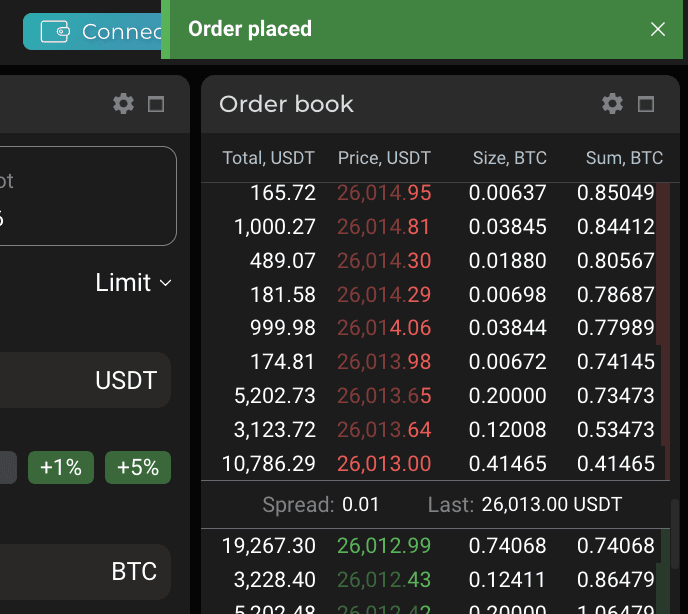Select bid price 26,012.99 row

tap(435, 546)
